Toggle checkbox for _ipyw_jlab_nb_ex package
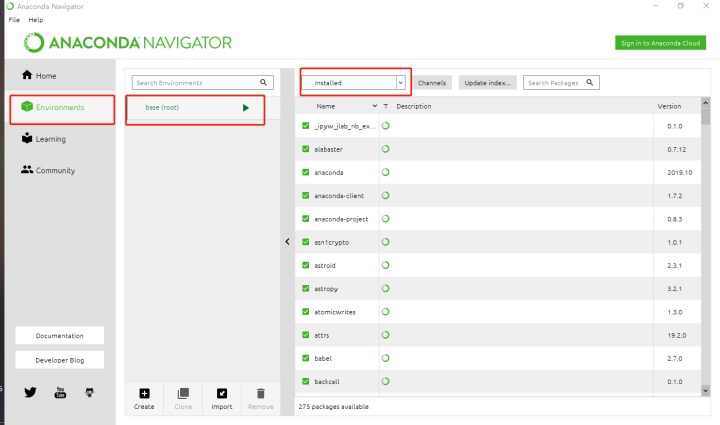 click(x=306, y=125)
